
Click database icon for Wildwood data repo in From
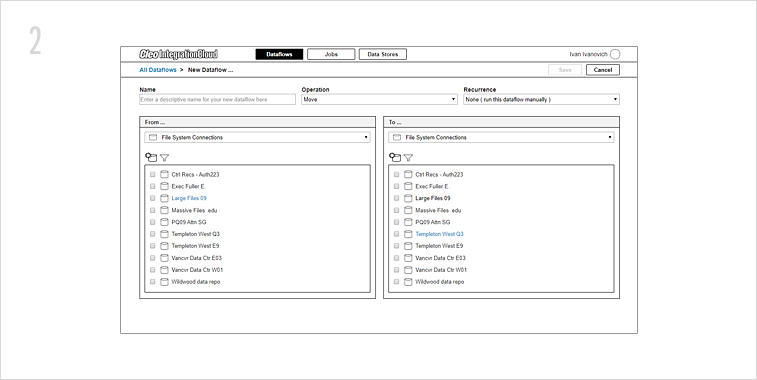coord(164,281)
